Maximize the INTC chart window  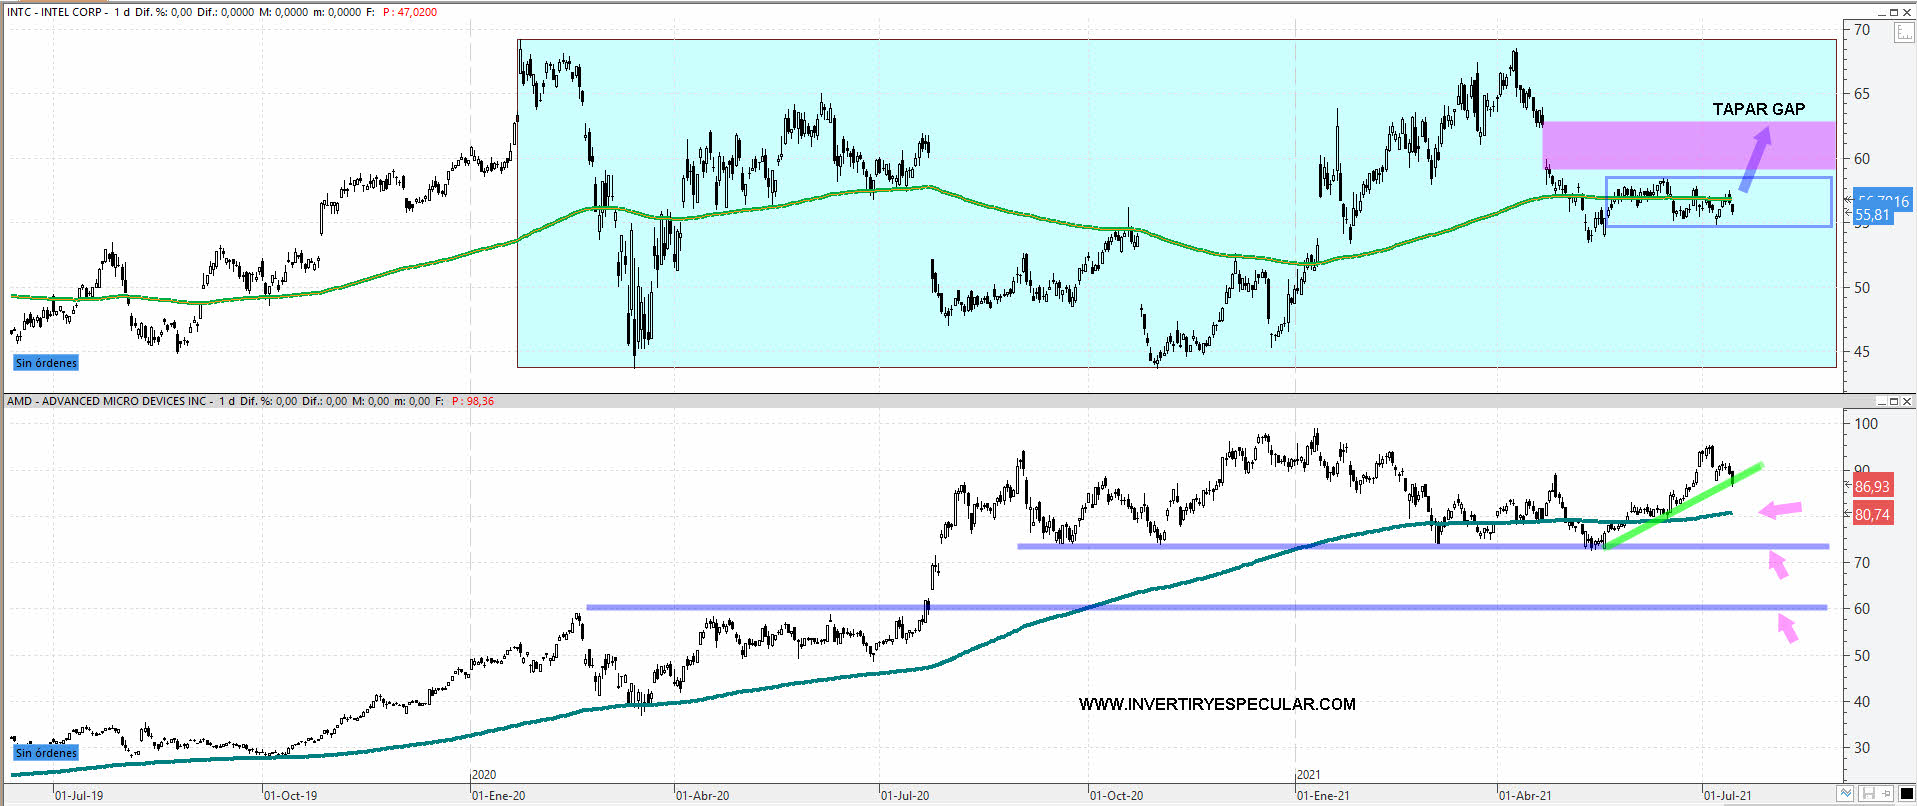(x=1893, y=12)
